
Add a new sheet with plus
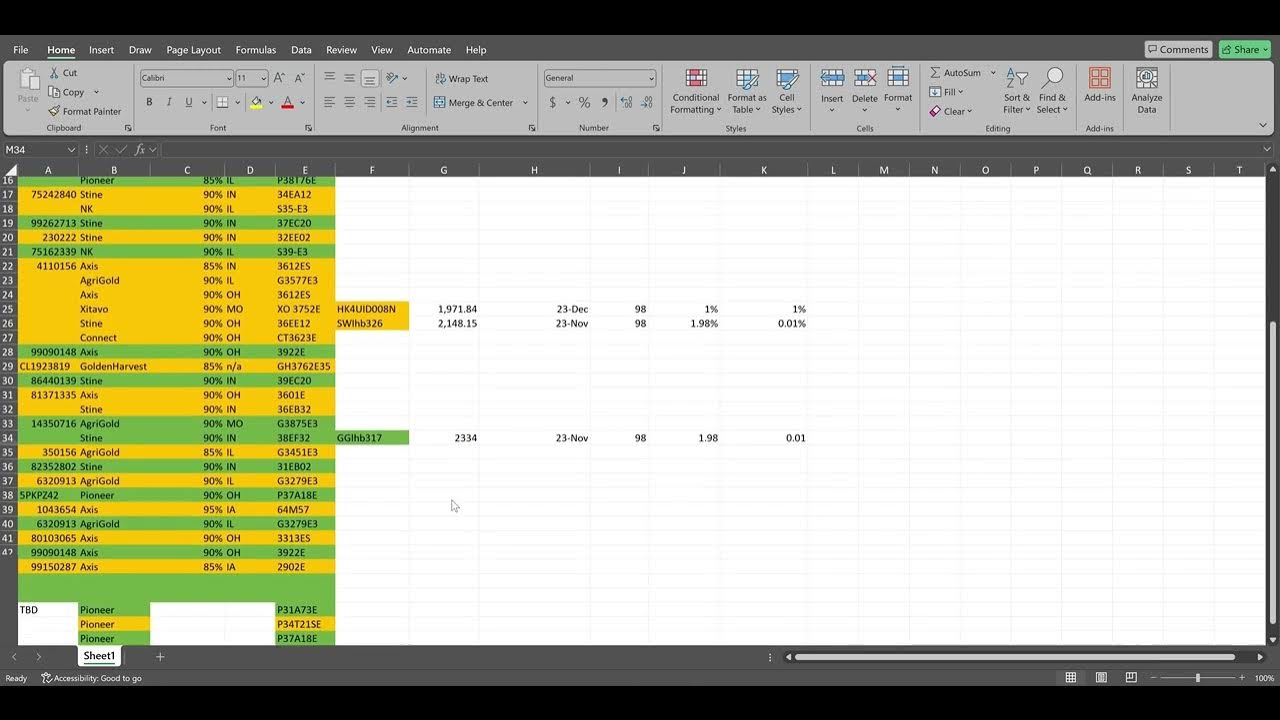point(159,657)
